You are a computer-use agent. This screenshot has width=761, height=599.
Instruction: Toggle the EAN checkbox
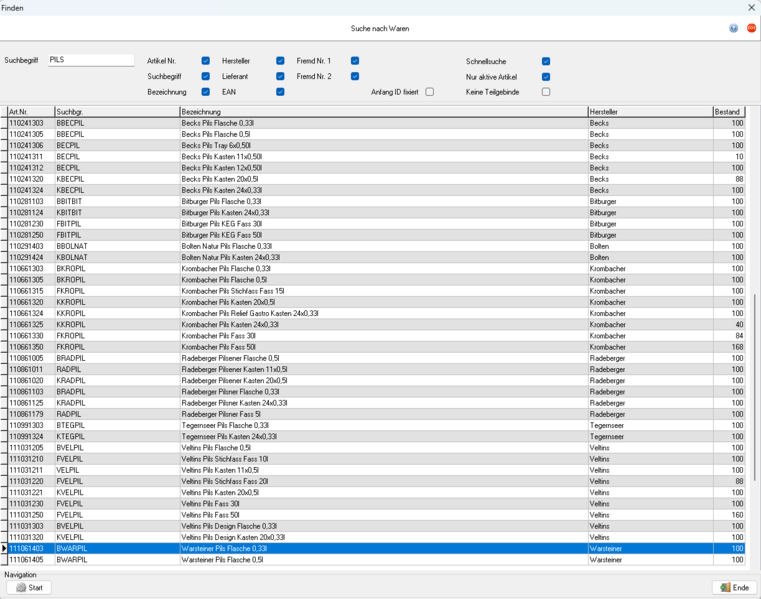(x=280, y=92)
